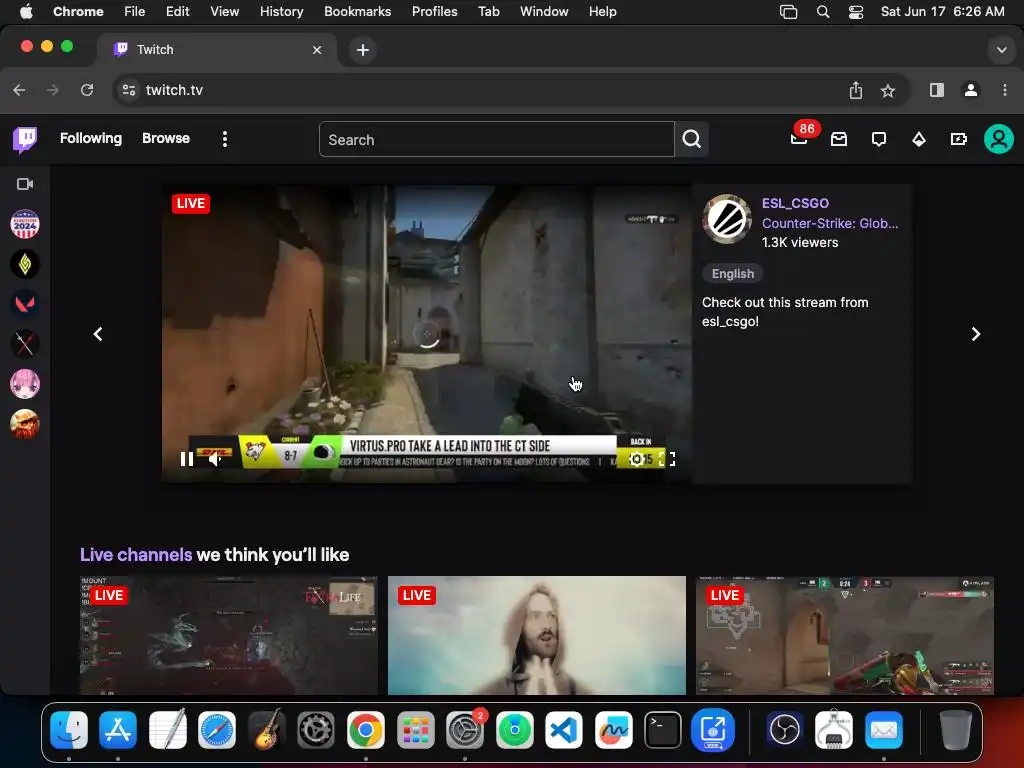Open Safari from the Dock
Image resolution: width=1024 pixels, height=768 pixels.
pyautogui.click(x=217, y=729)
